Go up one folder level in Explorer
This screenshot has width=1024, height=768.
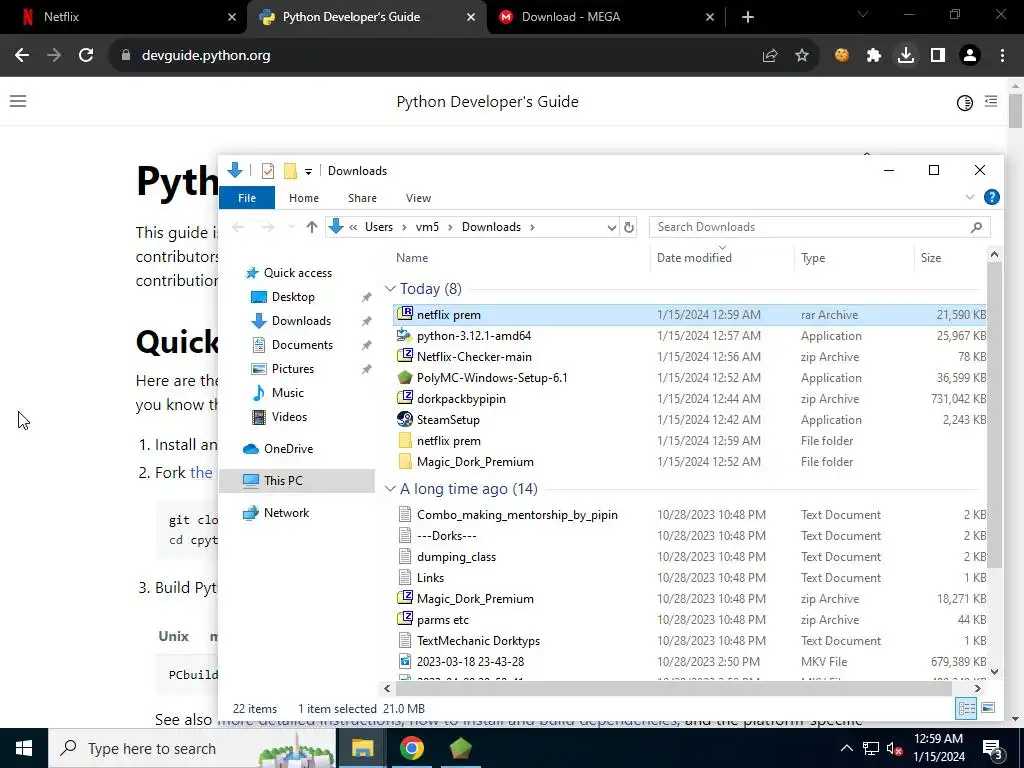point(312,227)
